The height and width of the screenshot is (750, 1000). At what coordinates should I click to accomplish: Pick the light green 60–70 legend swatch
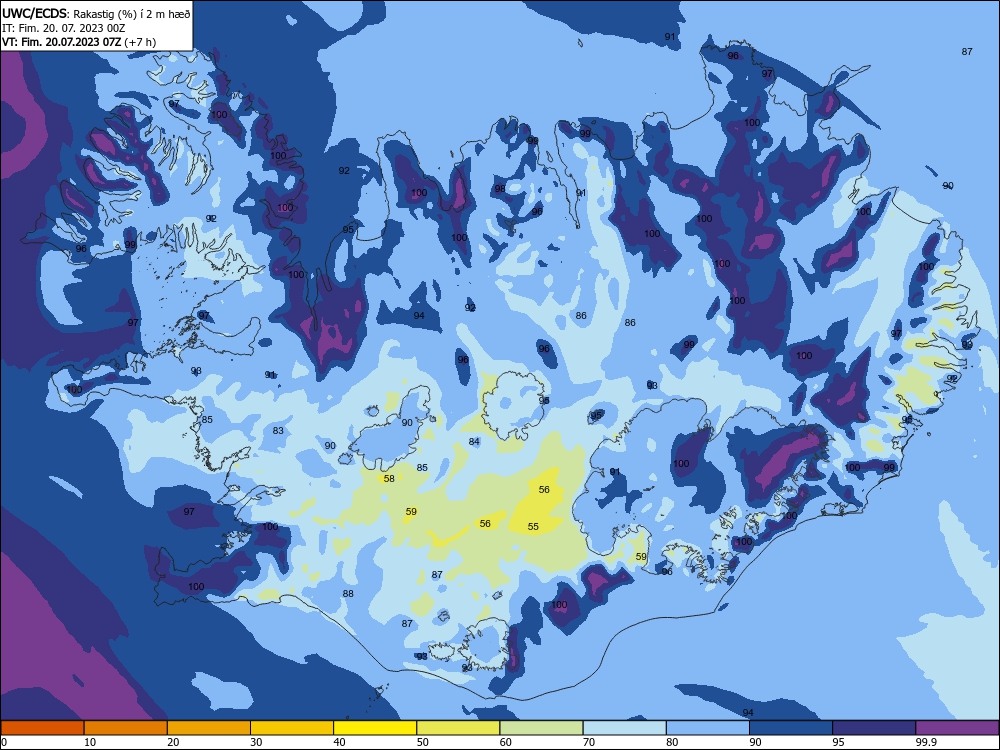(541, 728)
